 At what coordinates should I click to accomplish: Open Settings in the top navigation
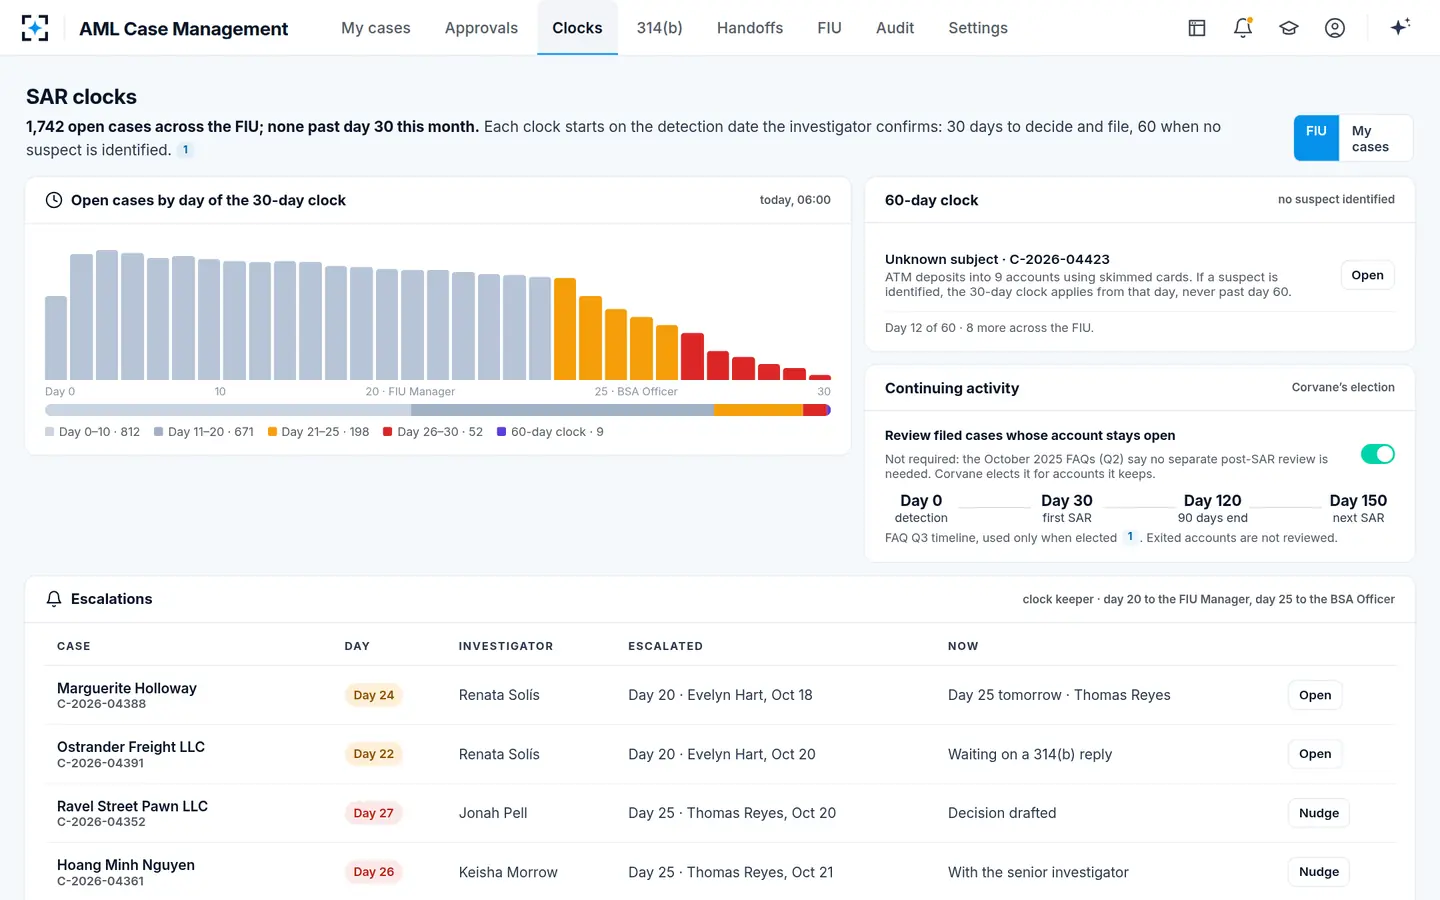click(978, 28)
